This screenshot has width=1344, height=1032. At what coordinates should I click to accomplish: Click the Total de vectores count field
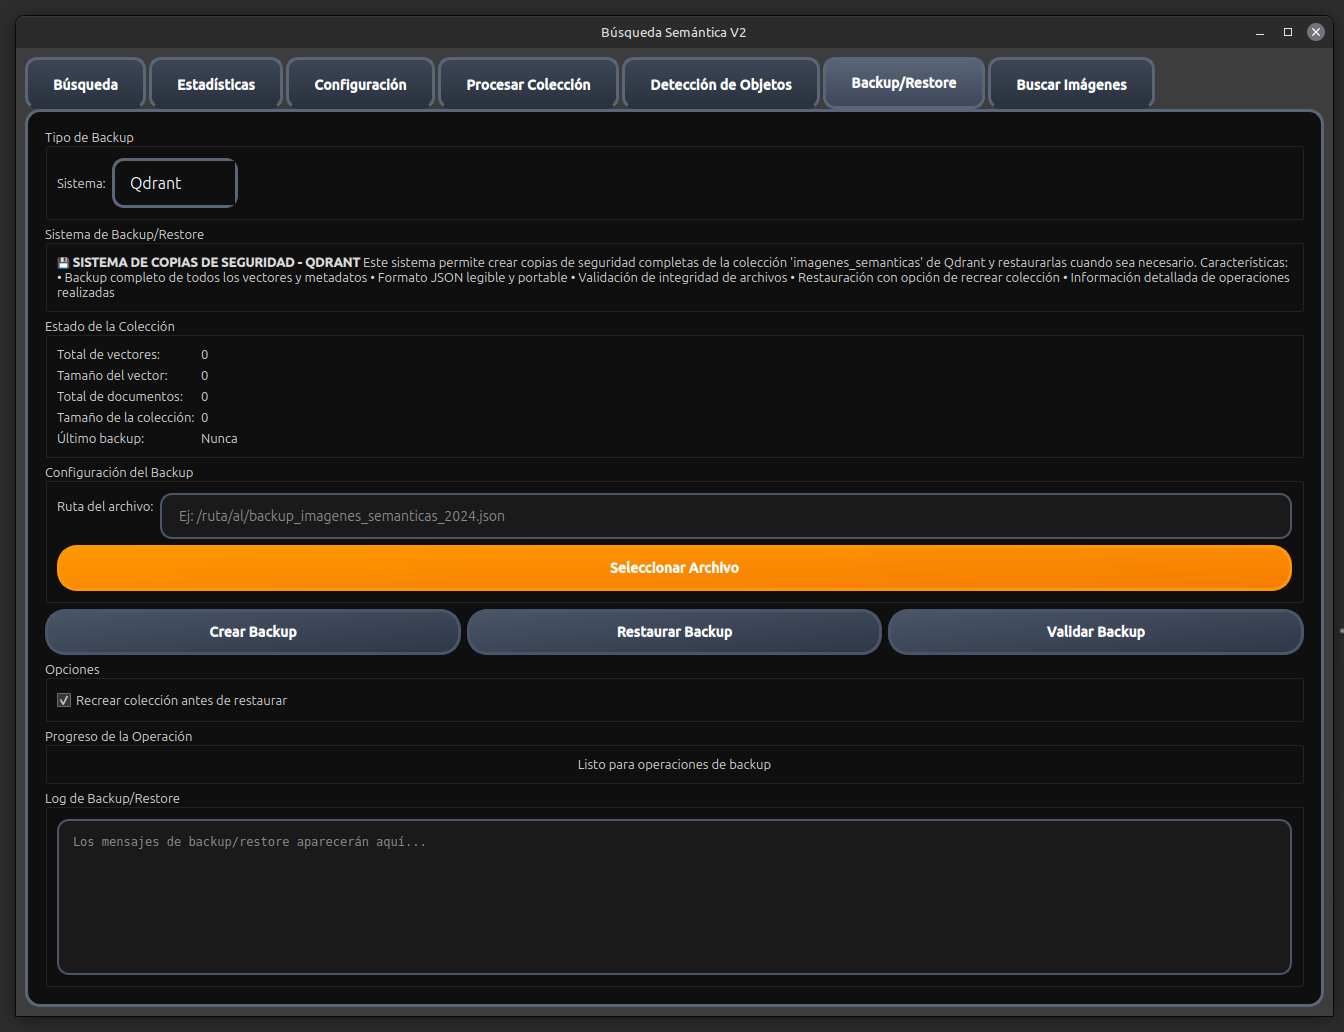click(204, 354)
